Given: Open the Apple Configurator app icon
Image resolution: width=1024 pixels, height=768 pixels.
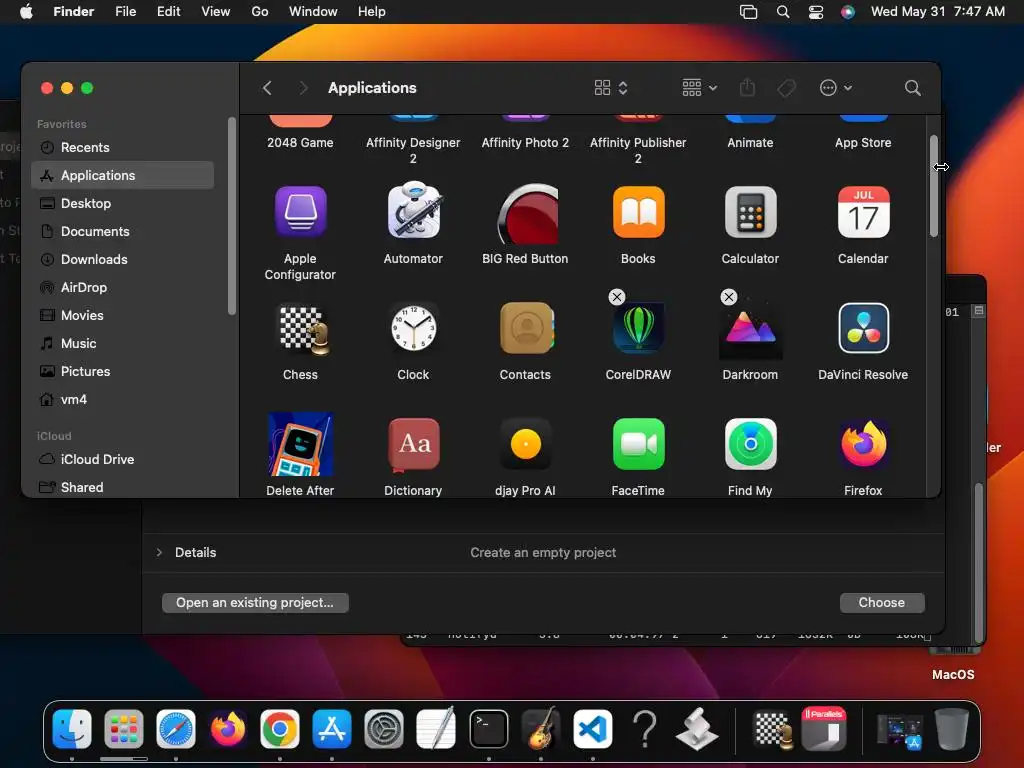Looking at the screenshot, I should click(x=300, y=212).
